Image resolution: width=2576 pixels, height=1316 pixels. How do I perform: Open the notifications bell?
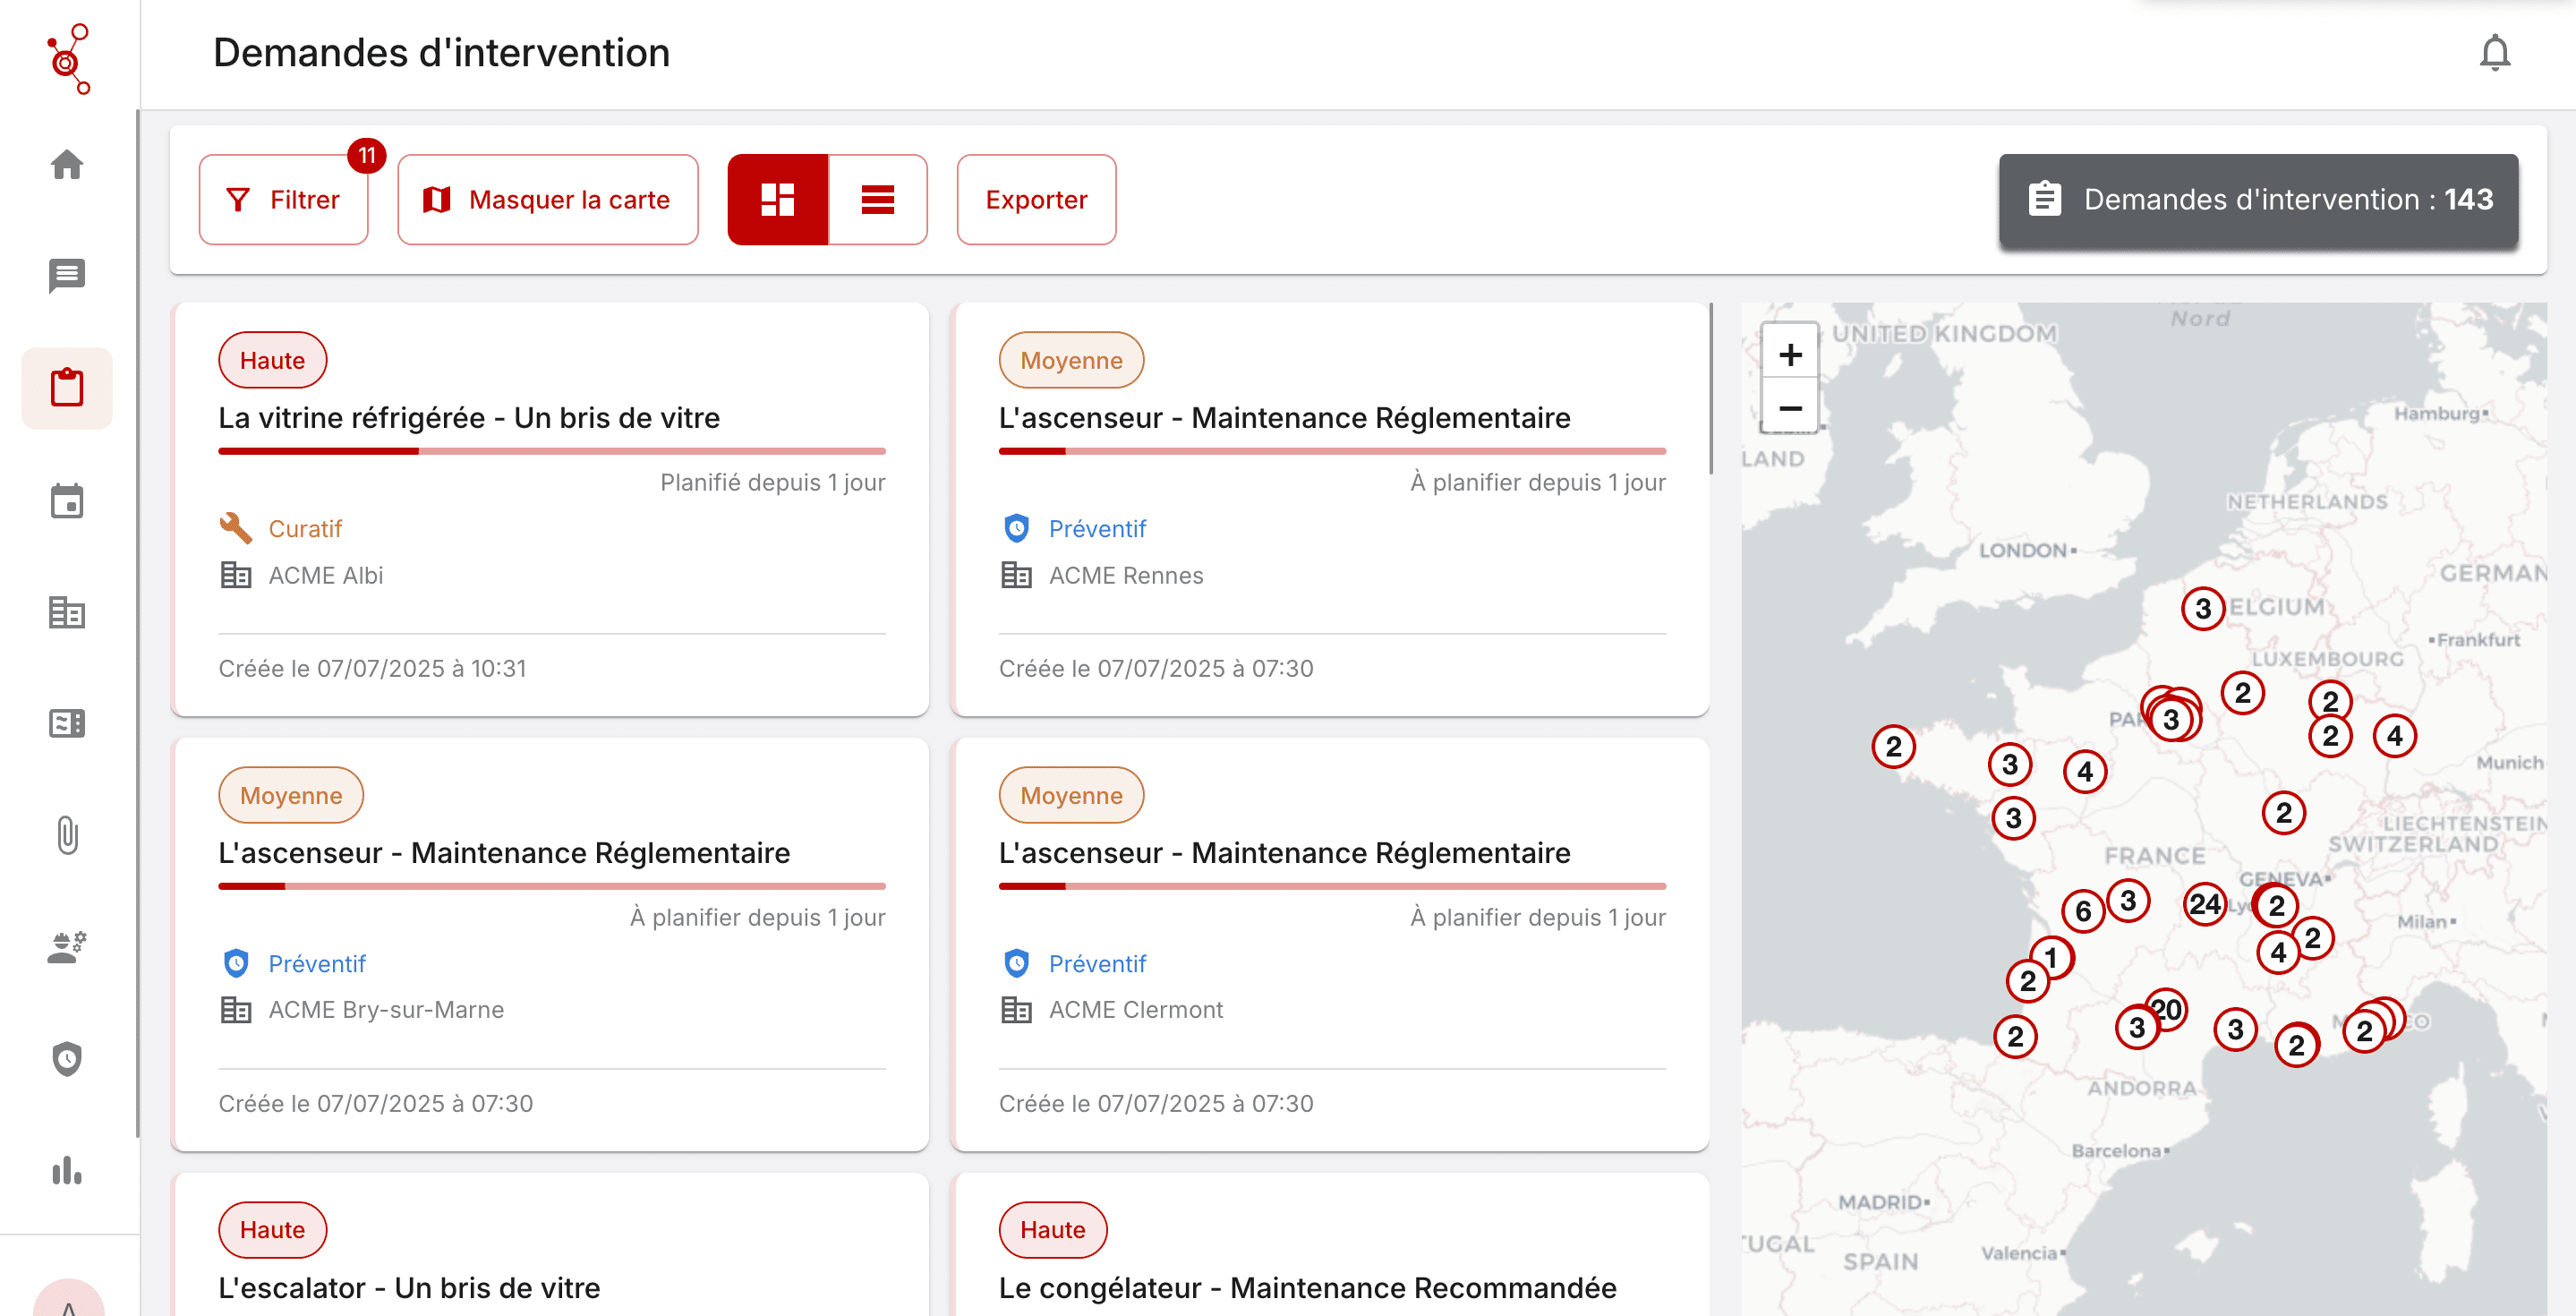pyautogui.click(x=2494, y=53)
